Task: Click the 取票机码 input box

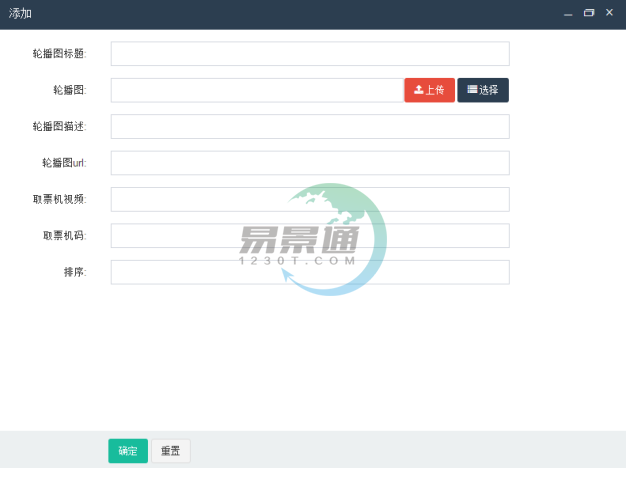Action: click(310, 236)
